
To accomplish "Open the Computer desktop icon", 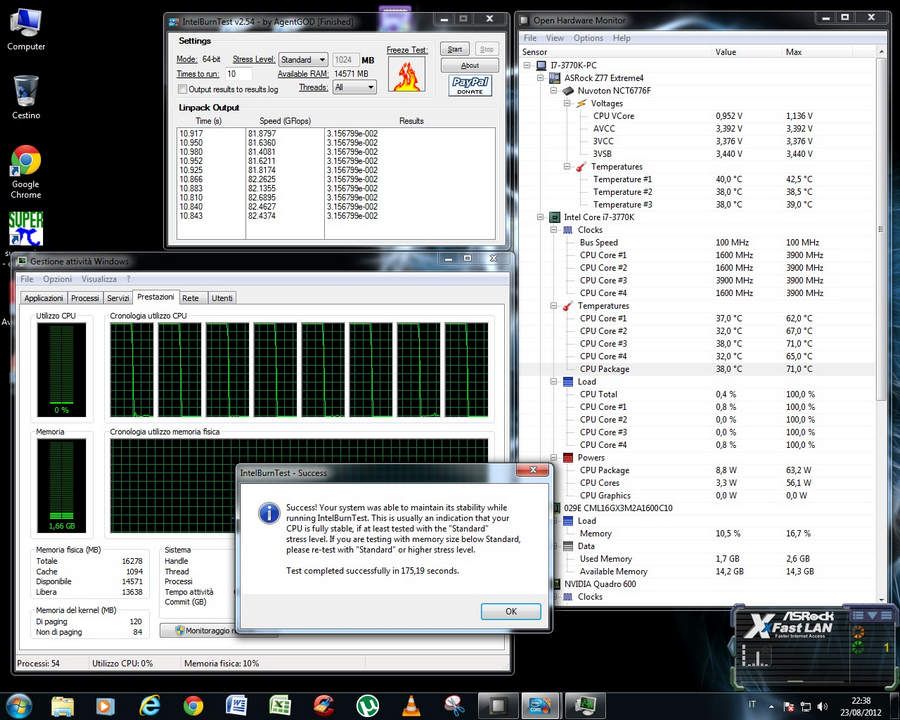I will pos(26,29).
